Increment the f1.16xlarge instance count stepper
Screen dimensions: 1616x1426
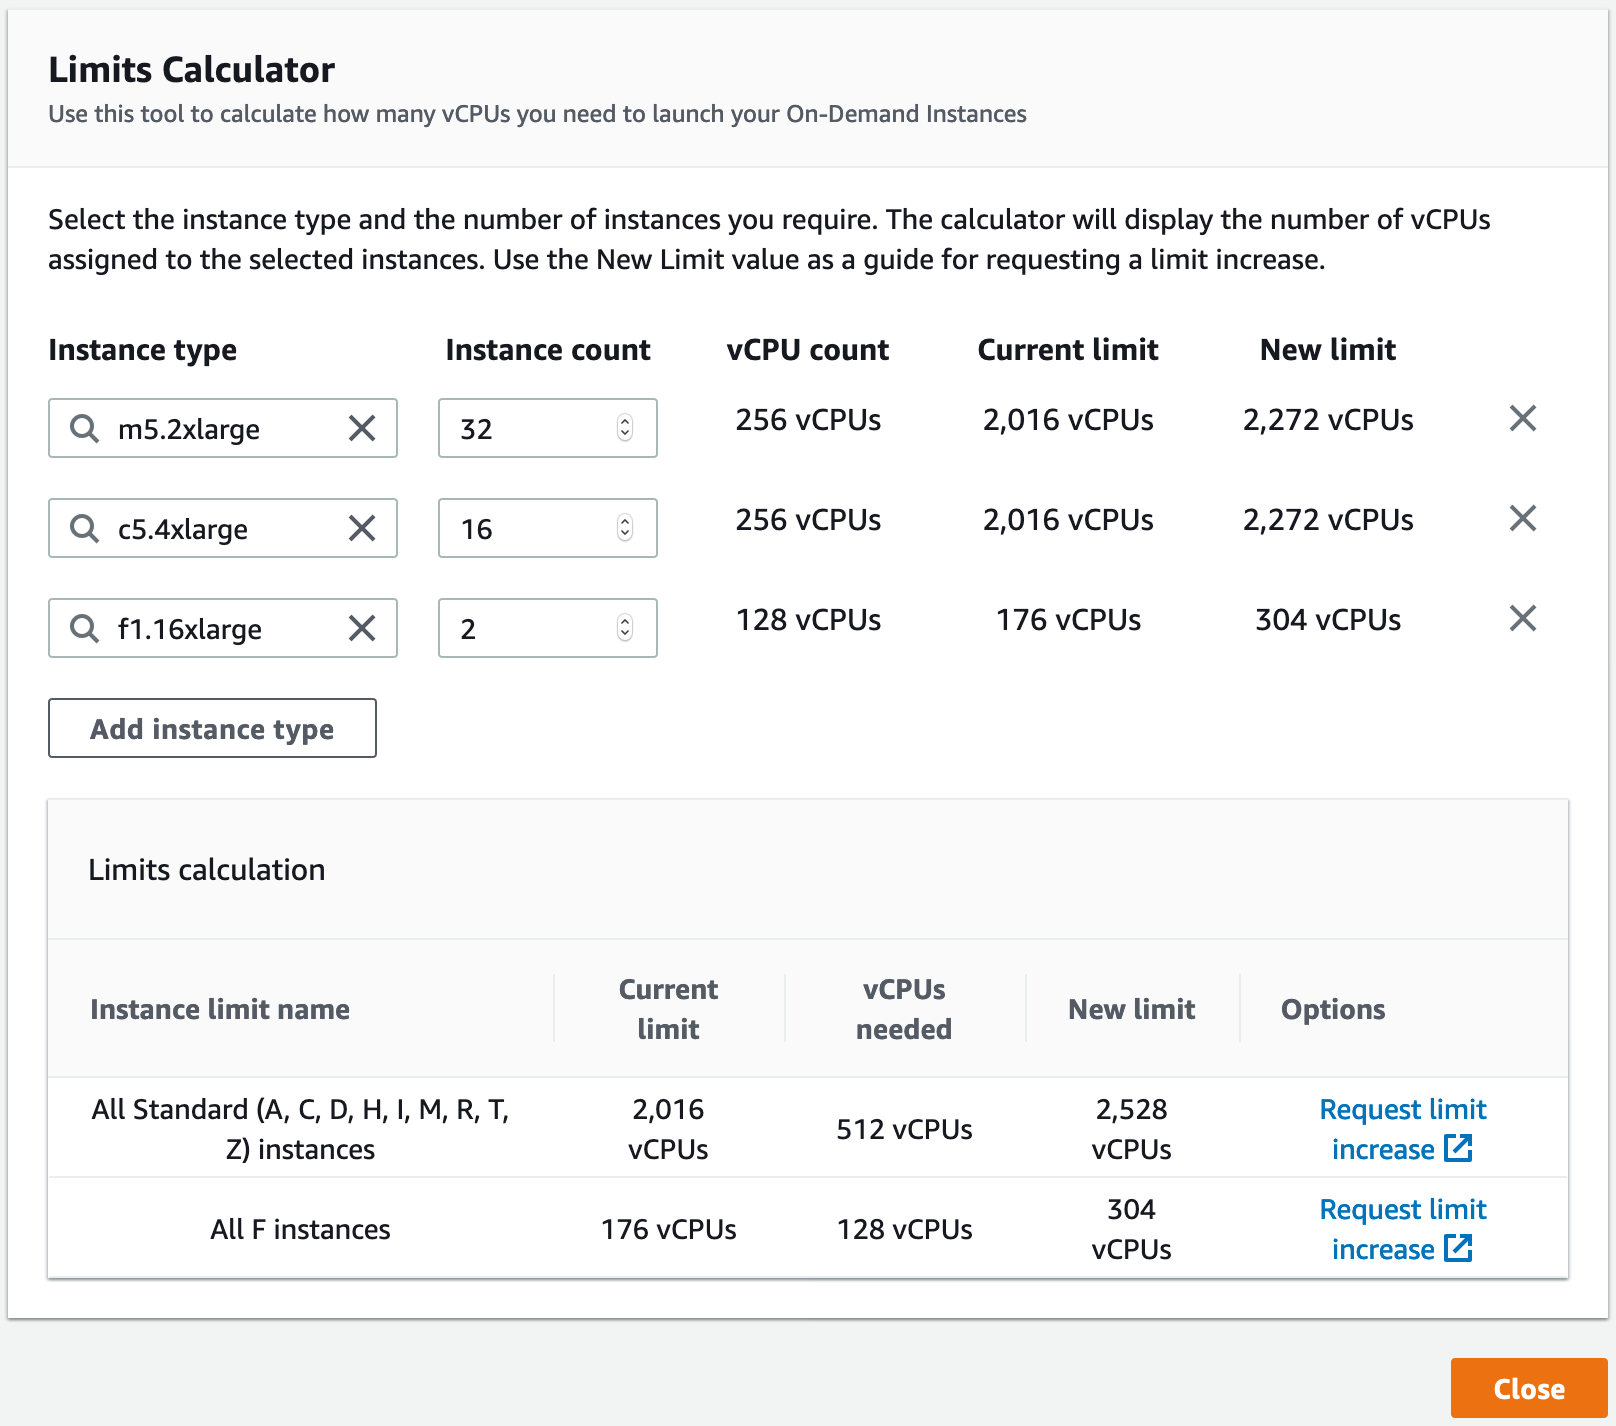[625, 623]
